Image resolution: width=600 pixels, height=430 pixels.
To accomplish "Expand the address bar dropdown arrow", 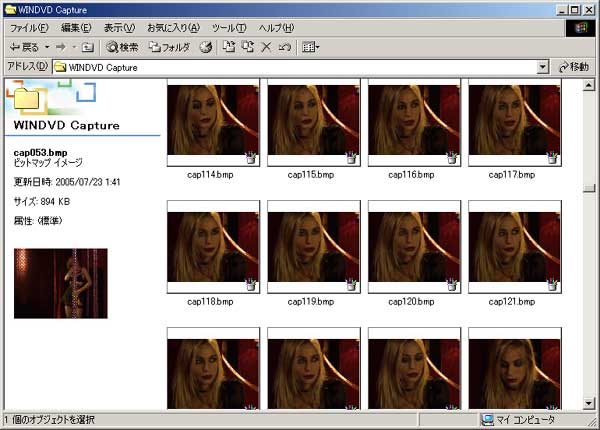I will [x=543, y=67].
